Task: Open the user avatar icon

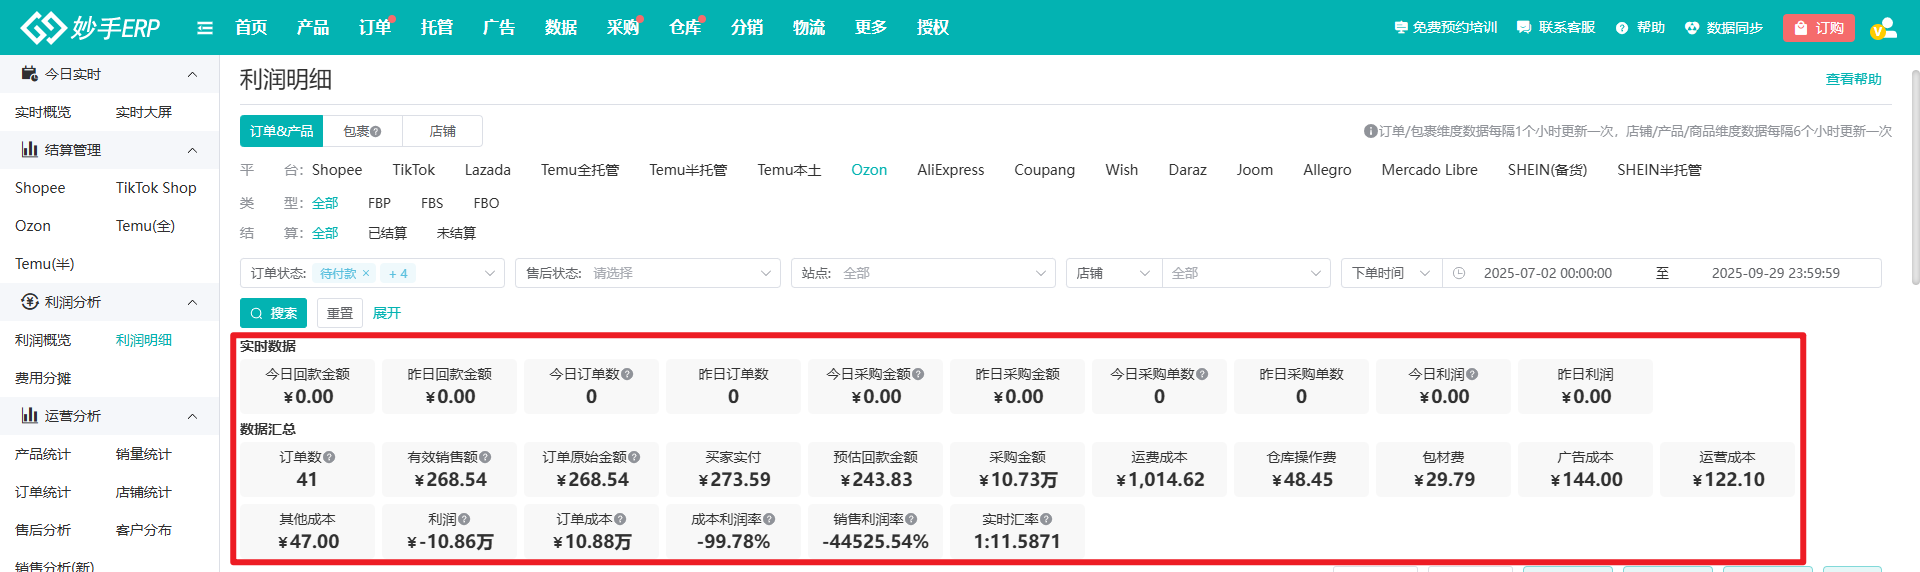Action: click(1883, 28)
